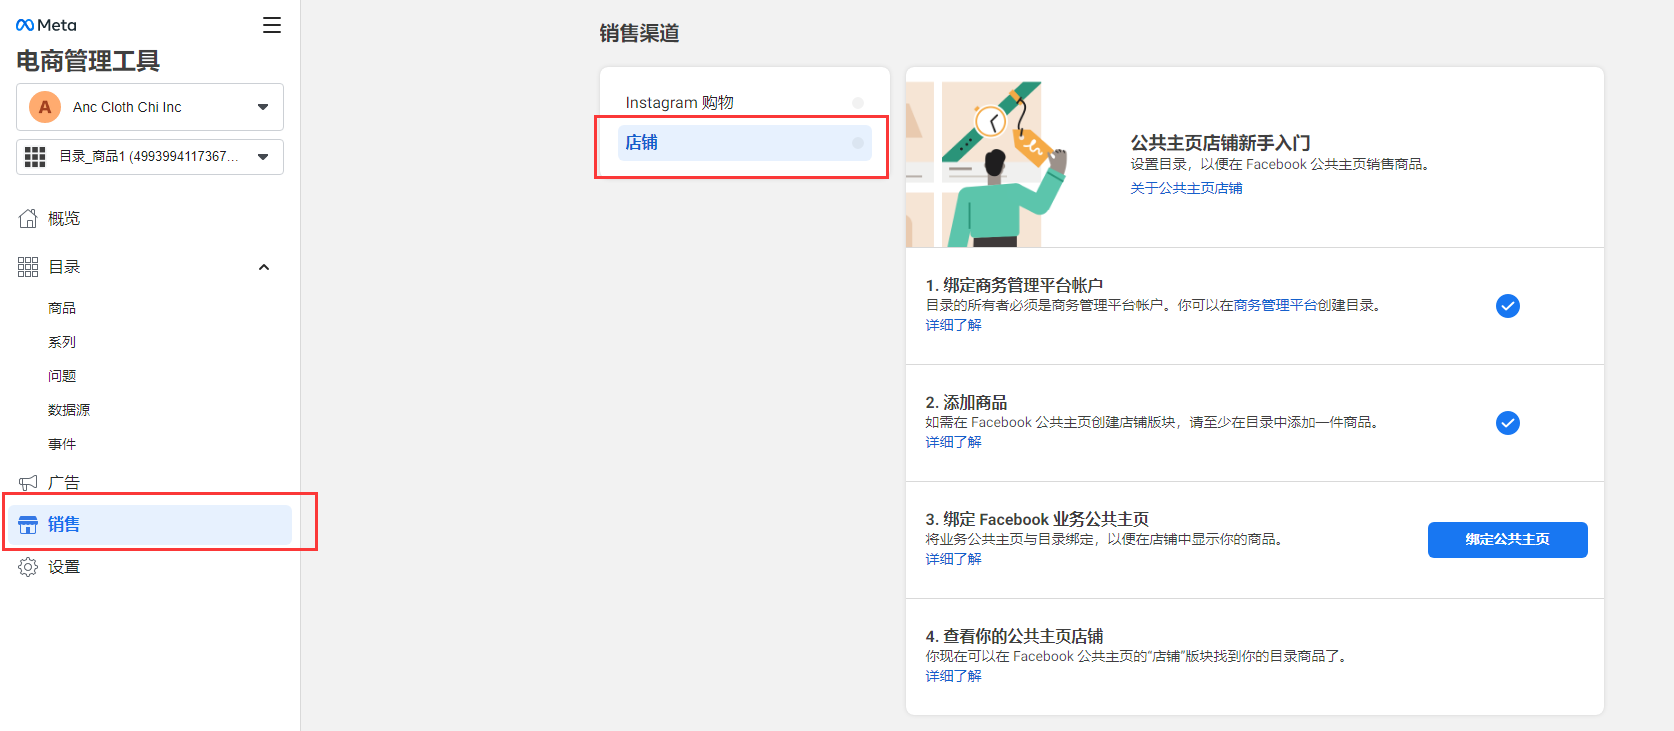This screenshot has height=731, width=1674.
Task: Open 问题 under 目录
Action: (62, 376)
